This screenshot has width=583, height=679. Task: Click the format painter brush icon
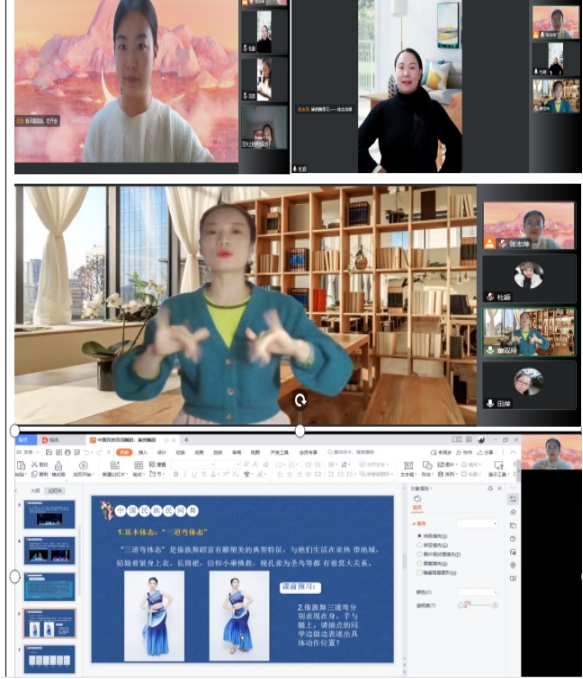point(58,466)
